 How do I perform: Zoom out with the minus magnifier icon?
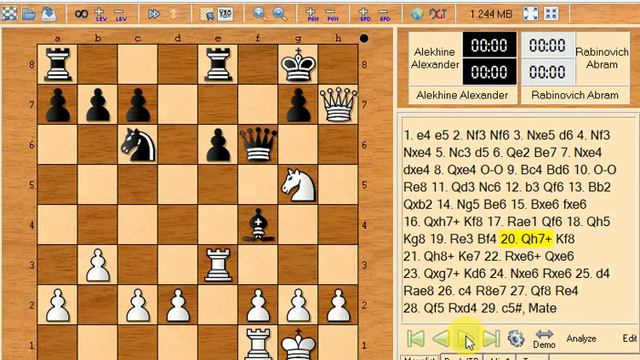(280, 14)
